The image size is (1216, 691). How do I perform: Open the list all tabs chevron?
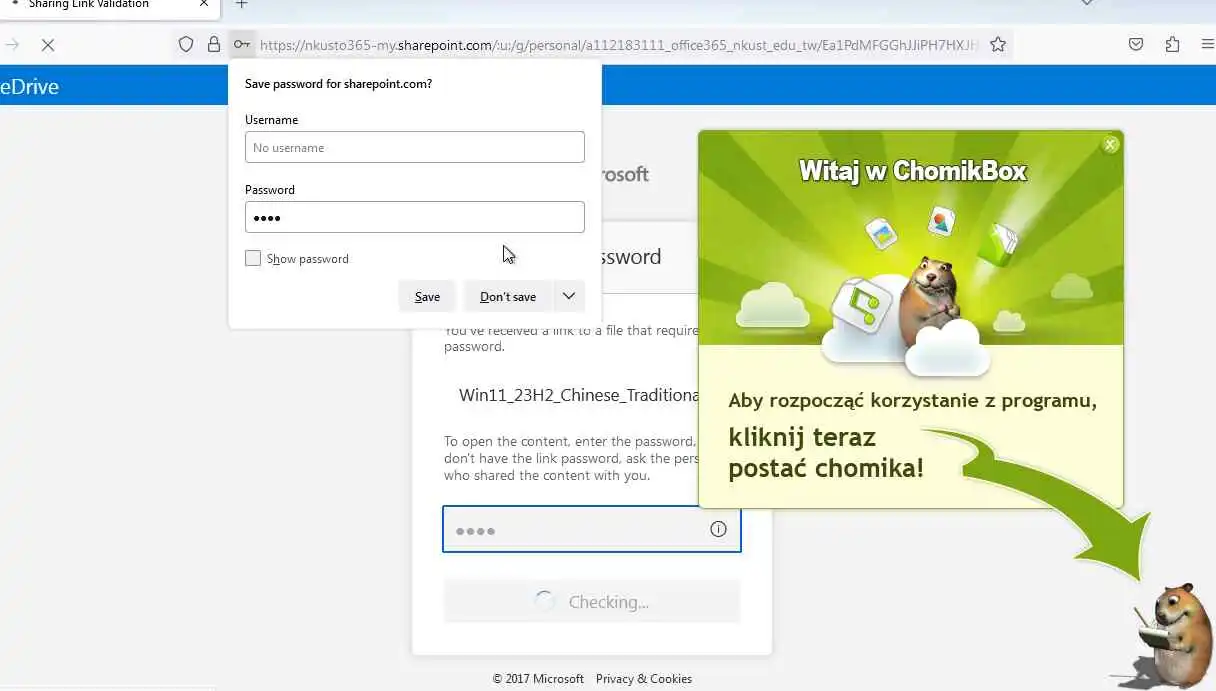point(1087,3)
